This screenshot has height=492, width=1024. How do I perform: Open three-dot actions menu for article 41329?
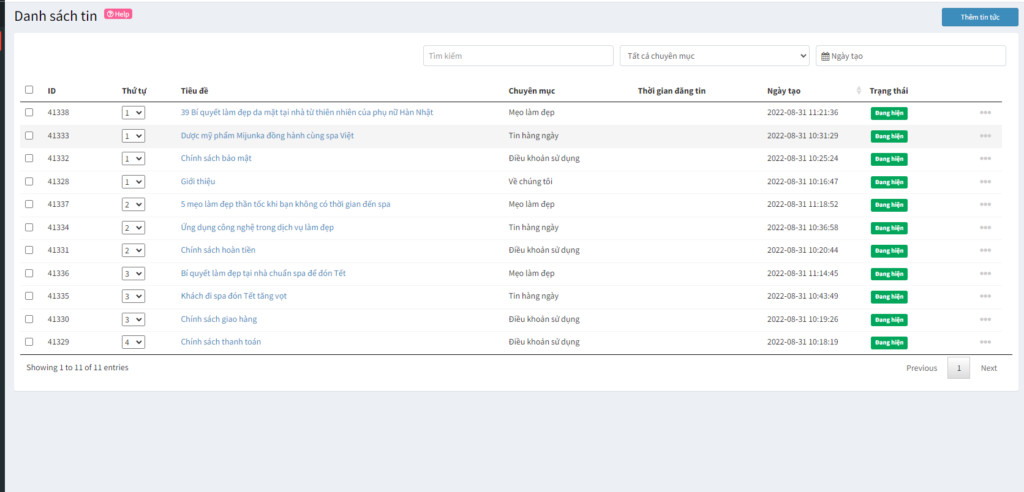[985, 343]
